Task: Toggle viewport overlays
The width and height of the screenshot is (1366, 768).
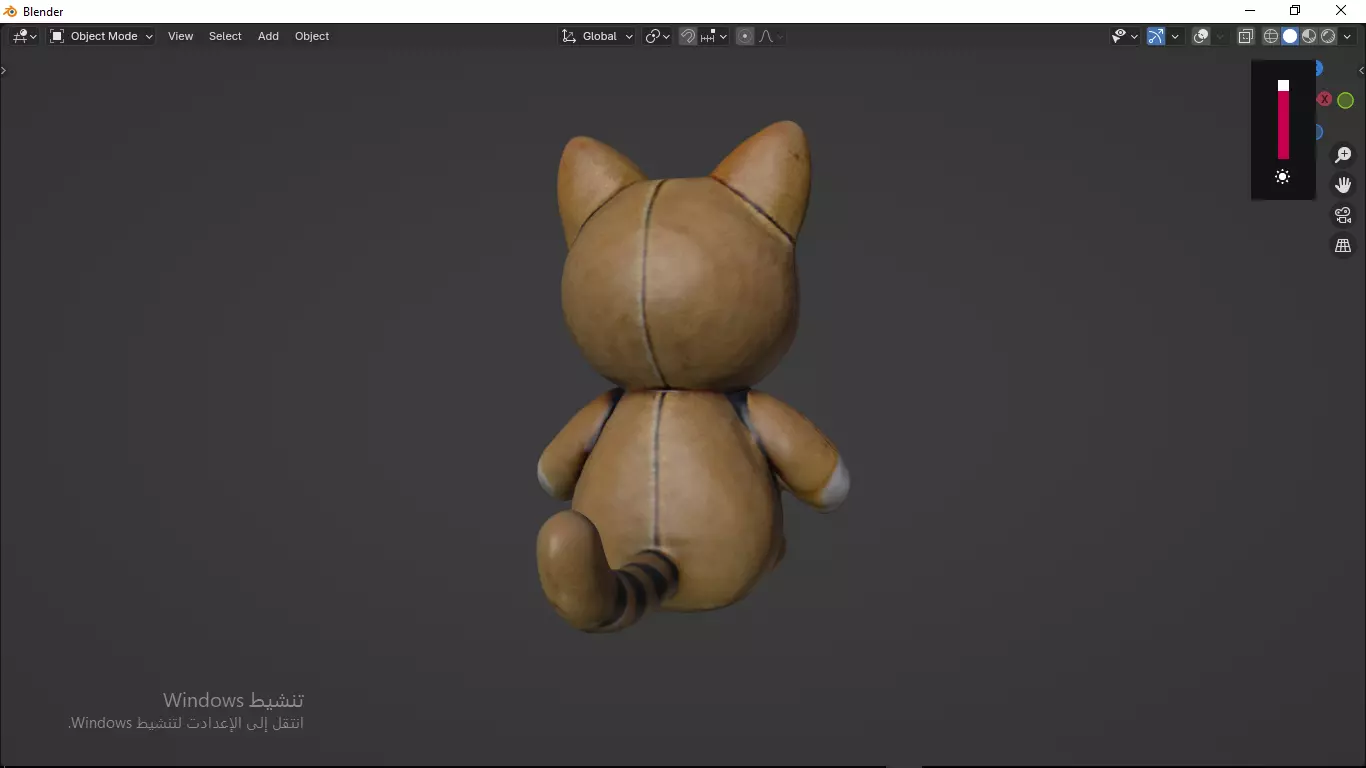Action: 1202,36
